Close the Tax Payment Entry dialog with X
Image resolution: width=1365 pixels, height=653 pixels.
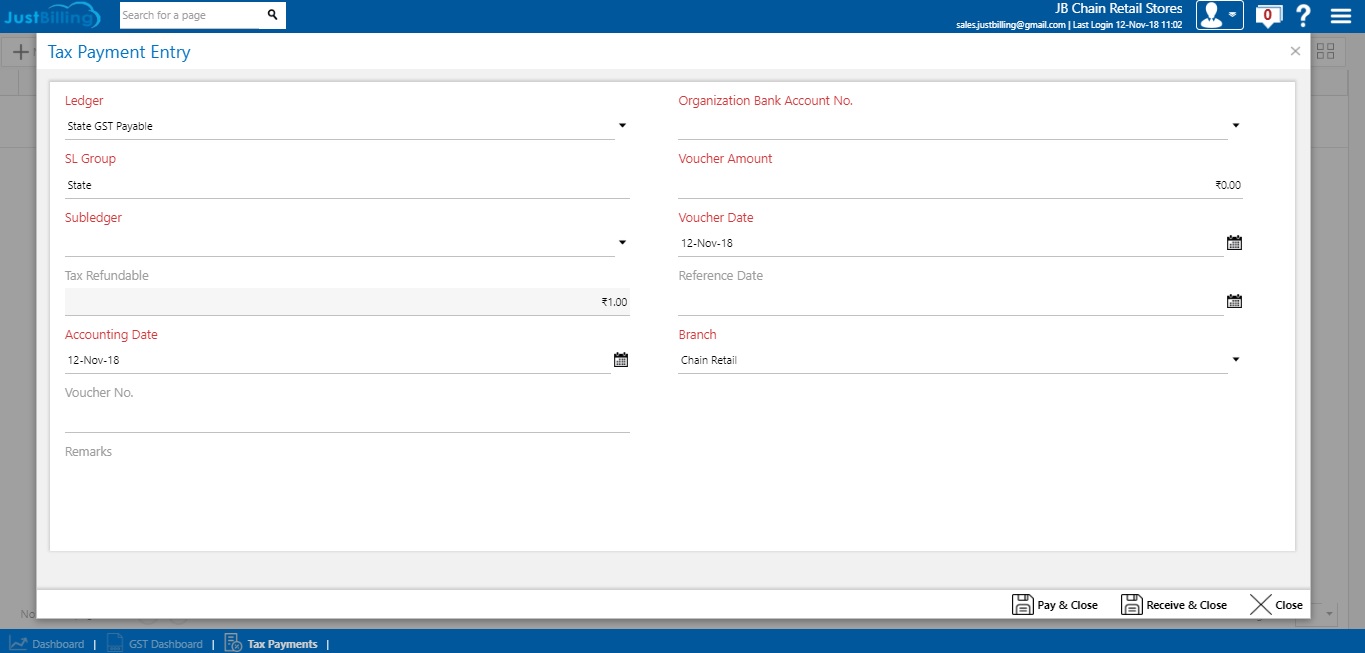(x=1295, y=51)
